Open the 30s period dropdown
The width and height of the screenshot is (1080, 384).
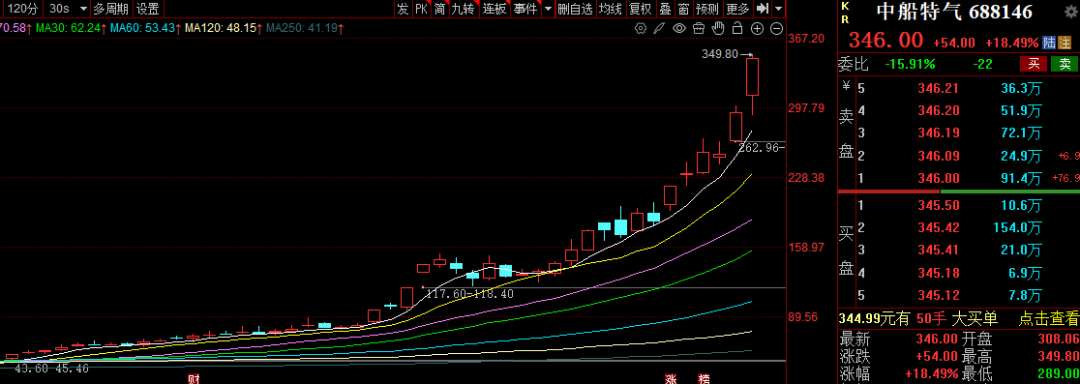tap(69, 9)
